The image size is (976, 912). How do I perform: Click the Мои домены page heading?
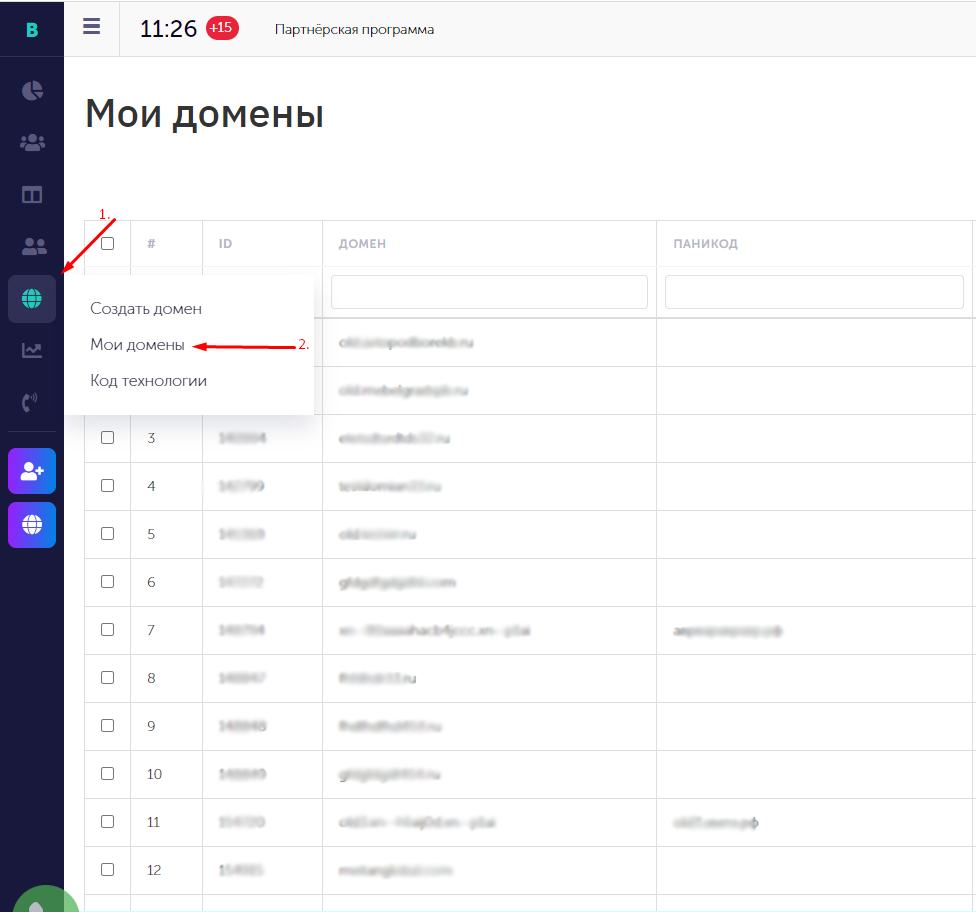coord(205,114)
